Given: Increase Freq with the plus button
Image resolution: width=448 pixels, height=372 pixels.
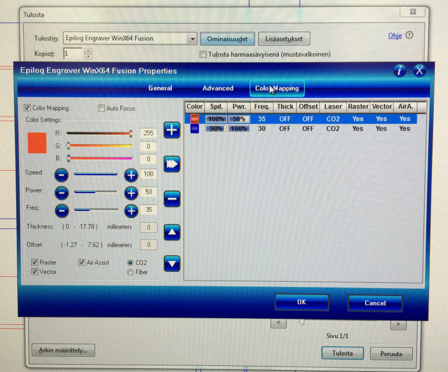Looking at the screenshot, I should [131, 210].
